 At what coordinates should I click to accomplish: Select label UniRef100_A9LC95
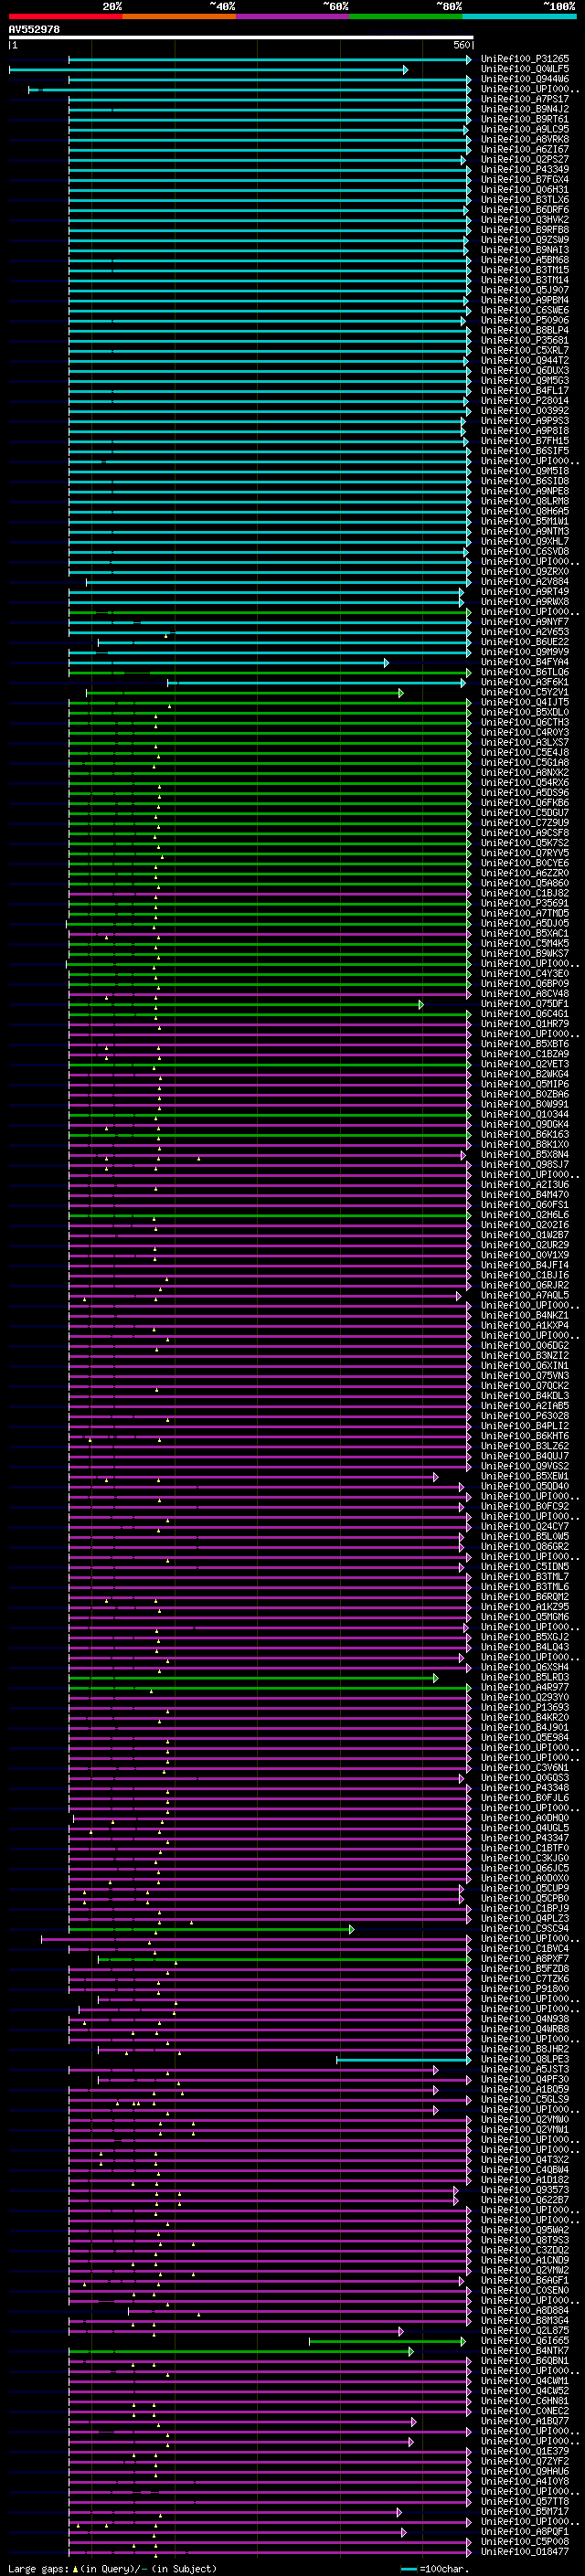coord(525,129)
